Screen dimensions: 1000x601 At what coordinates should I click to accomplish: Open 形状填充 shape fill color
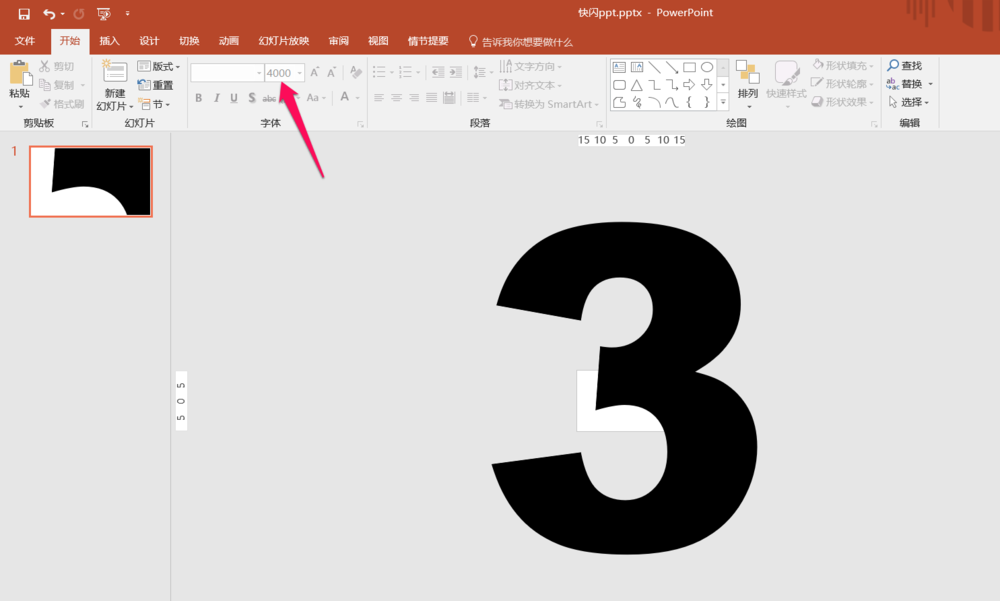click(x=842, y=65)
